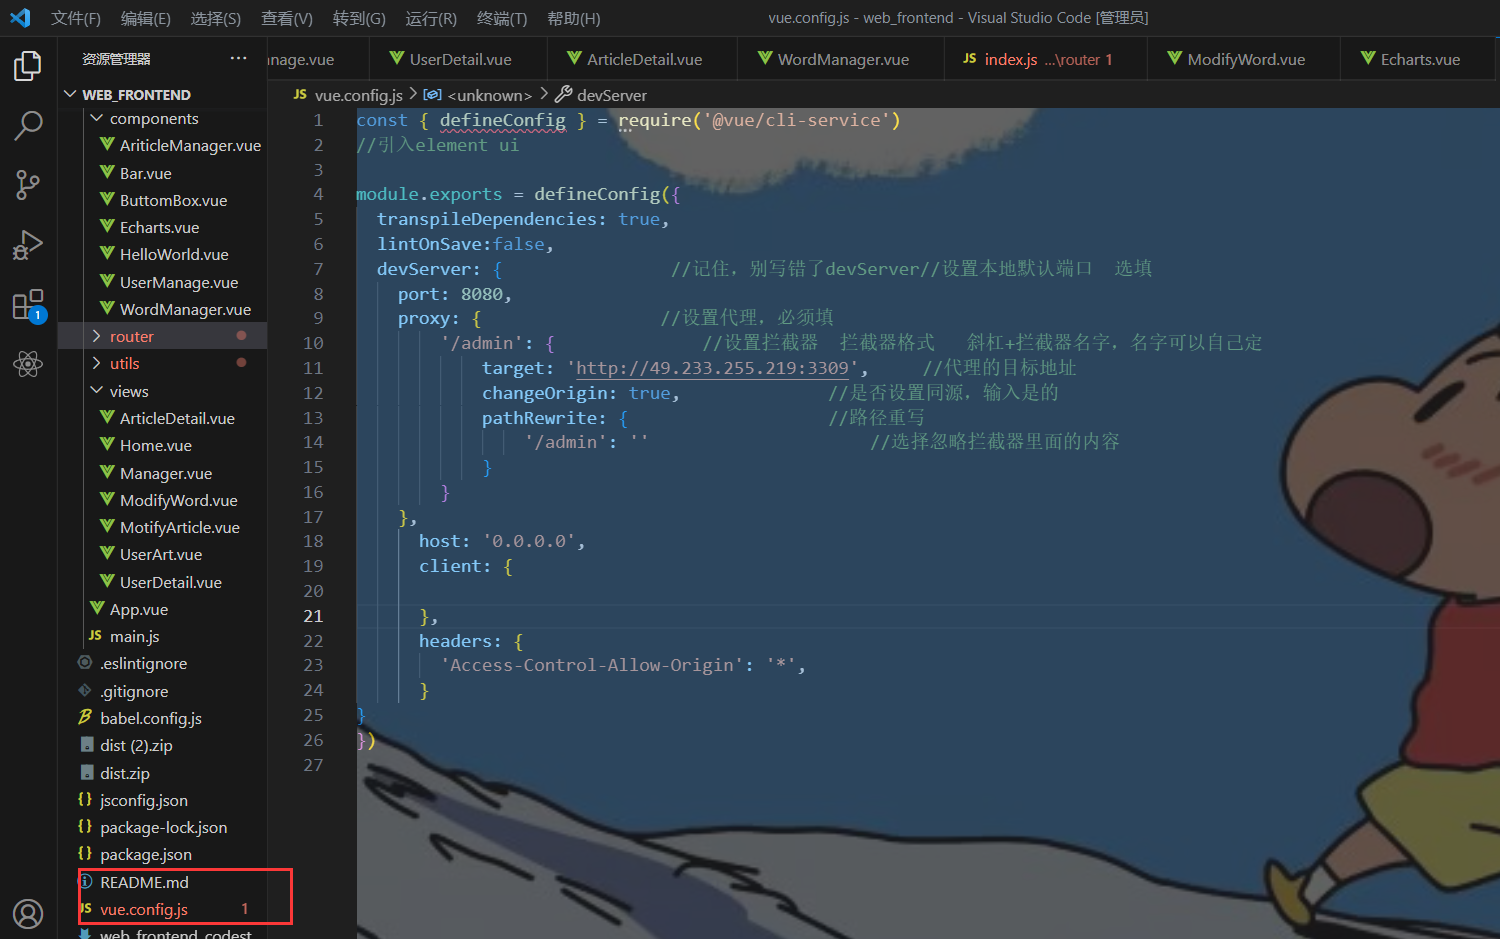Screen dimensions: 1500x939
Task: Open the Explorer view in activity bar
Action: click(x=28, y=66)
